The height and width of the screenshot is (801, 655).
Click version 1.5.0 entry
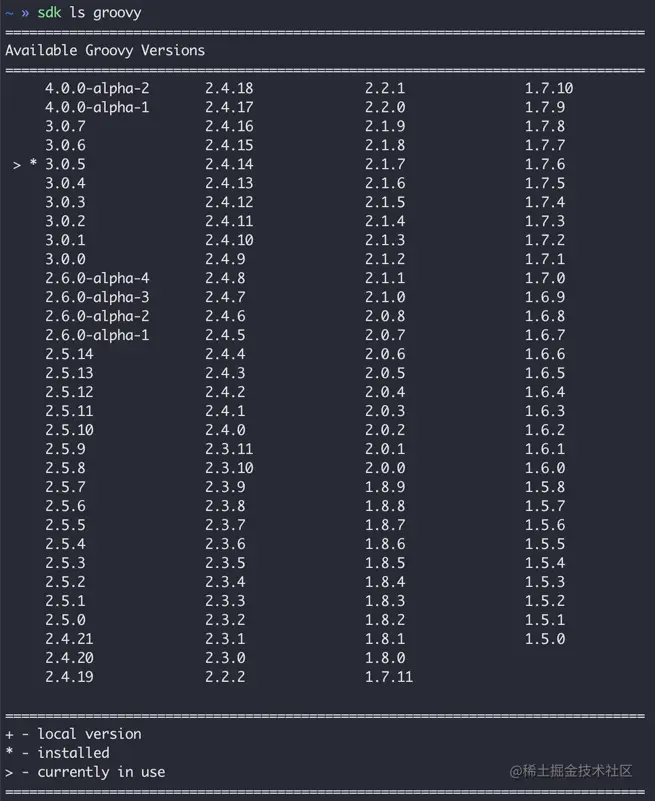(545, 639)
